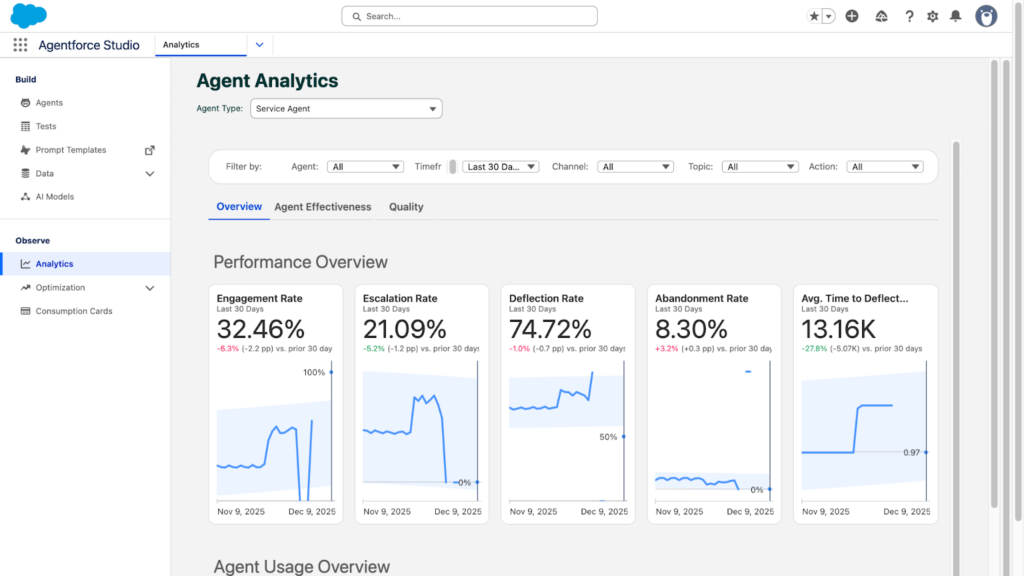Screen dimensions: 1024x576
Task: Check notifications with the bell icon
Action: click(x=958, y=16)
